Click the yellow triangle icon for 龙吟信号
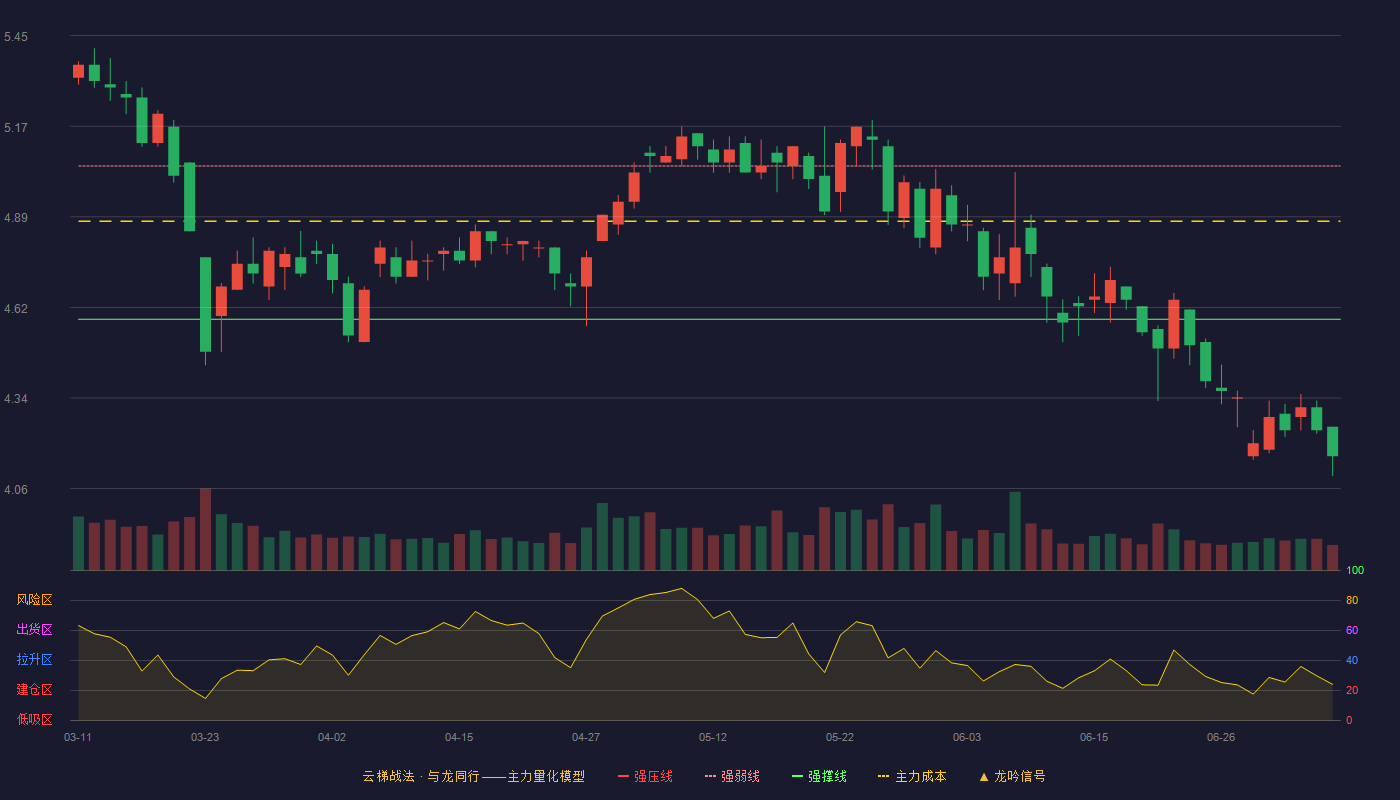 click(983, 776)
